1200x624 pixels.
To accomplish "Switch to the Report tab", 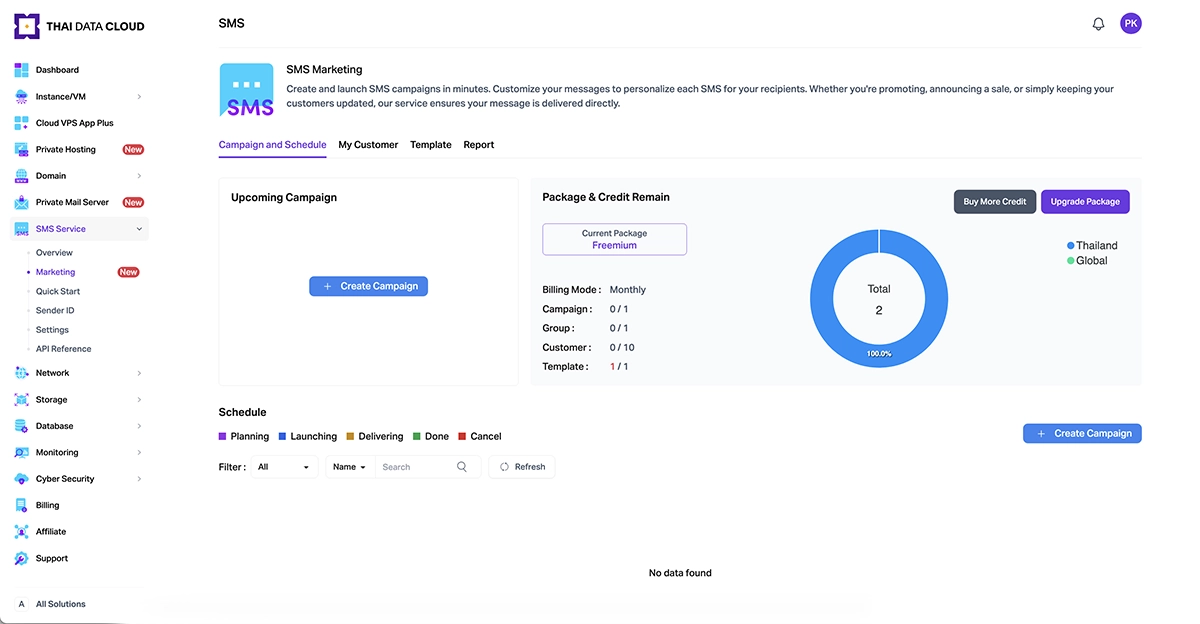I will (x=479, y=145).
